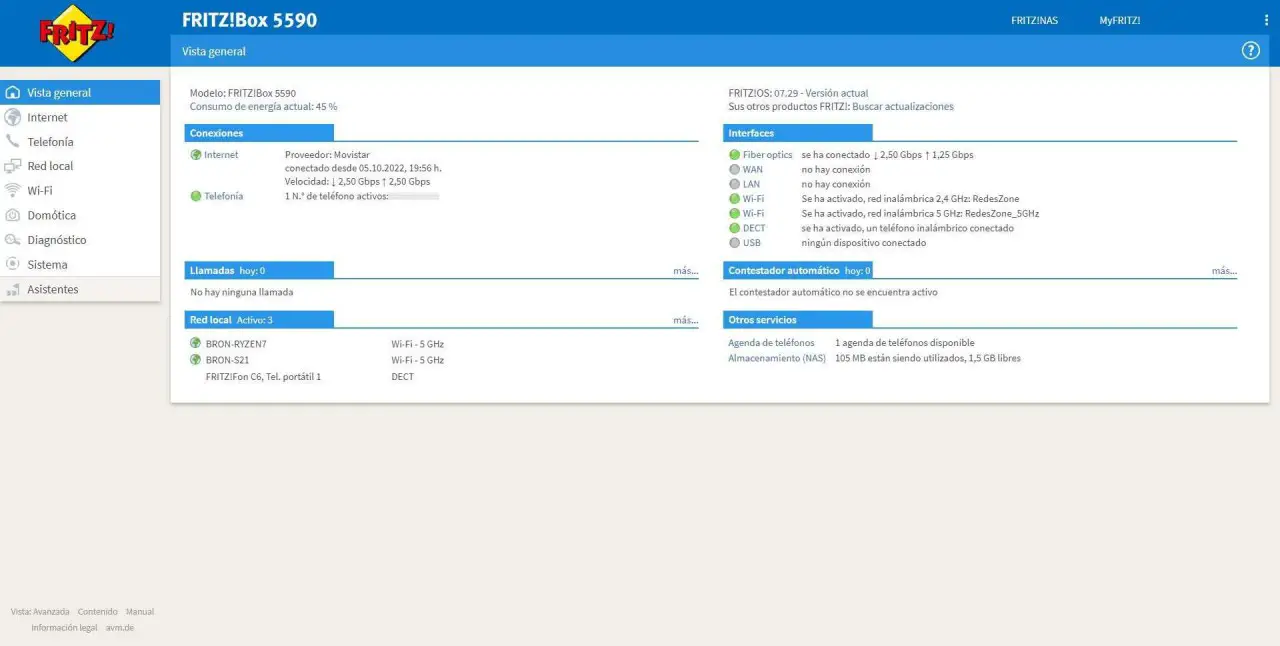Viewport: 1280px width, 646px height.
Task: Show more in Red local section
Action: tap(685, 320)
